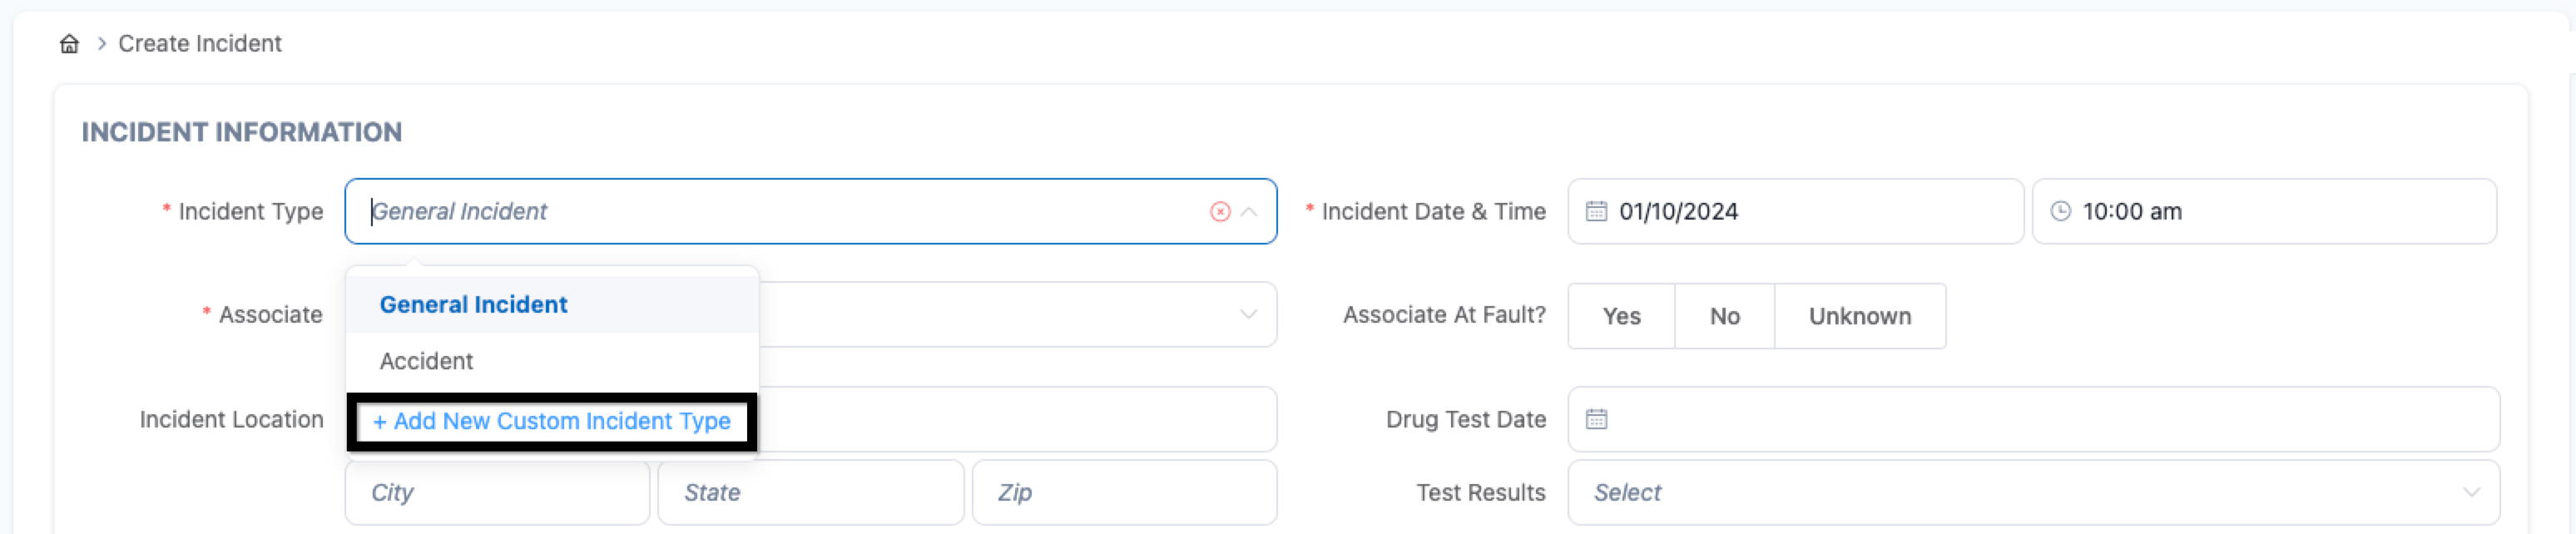This screenshot has height=534, width=2576.
Task: Choose Accident from the dropdown list
Action: (x=426, y=362)
